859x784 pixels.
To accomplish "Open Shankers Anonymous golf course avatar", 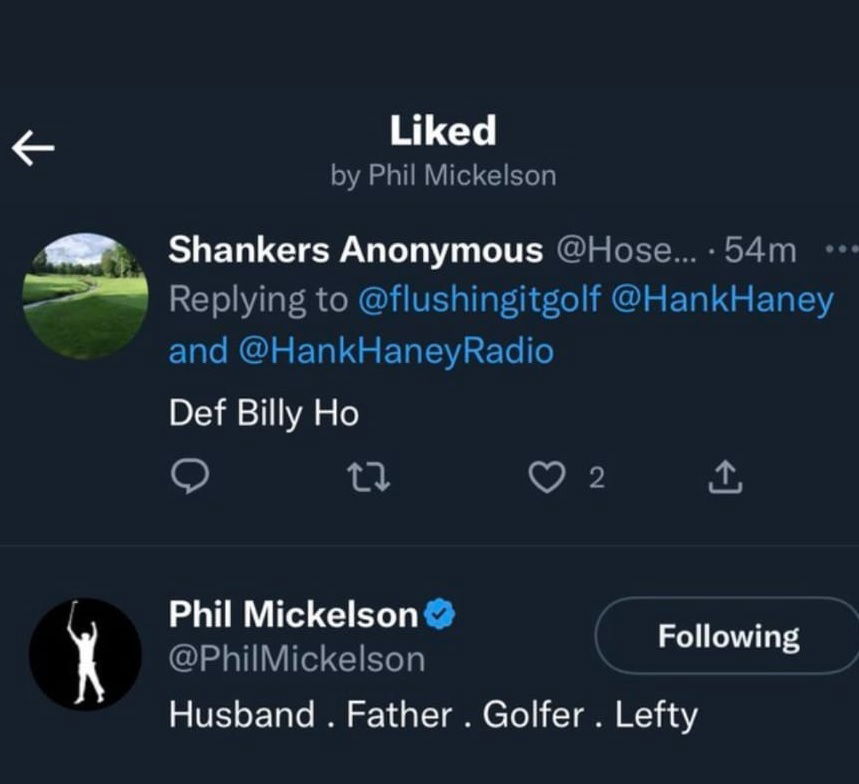I will [x=85, y=296].
